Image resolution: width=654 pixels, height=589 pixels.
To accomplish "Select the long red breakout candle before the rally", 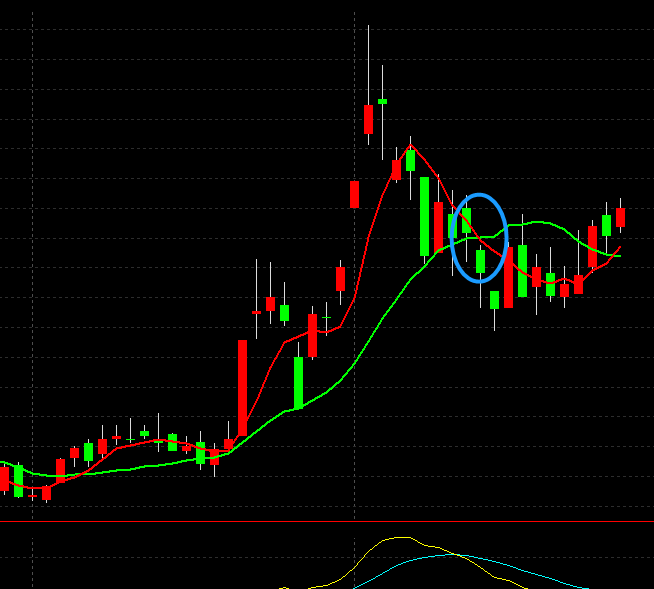I will [x=242, y=387].
